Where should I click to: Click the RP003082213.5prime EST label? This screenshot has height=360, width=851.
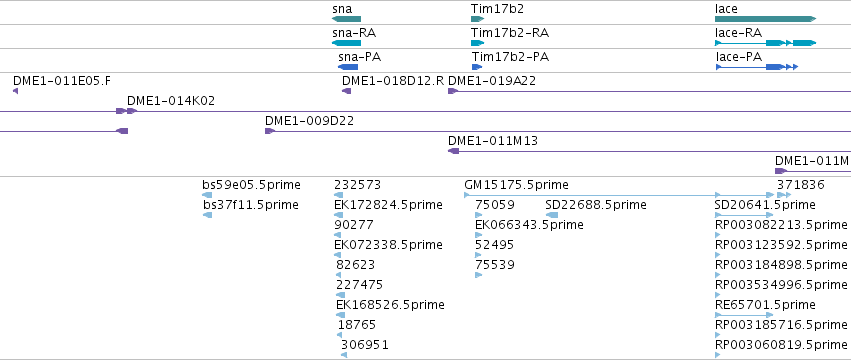[x=782, y=225]
